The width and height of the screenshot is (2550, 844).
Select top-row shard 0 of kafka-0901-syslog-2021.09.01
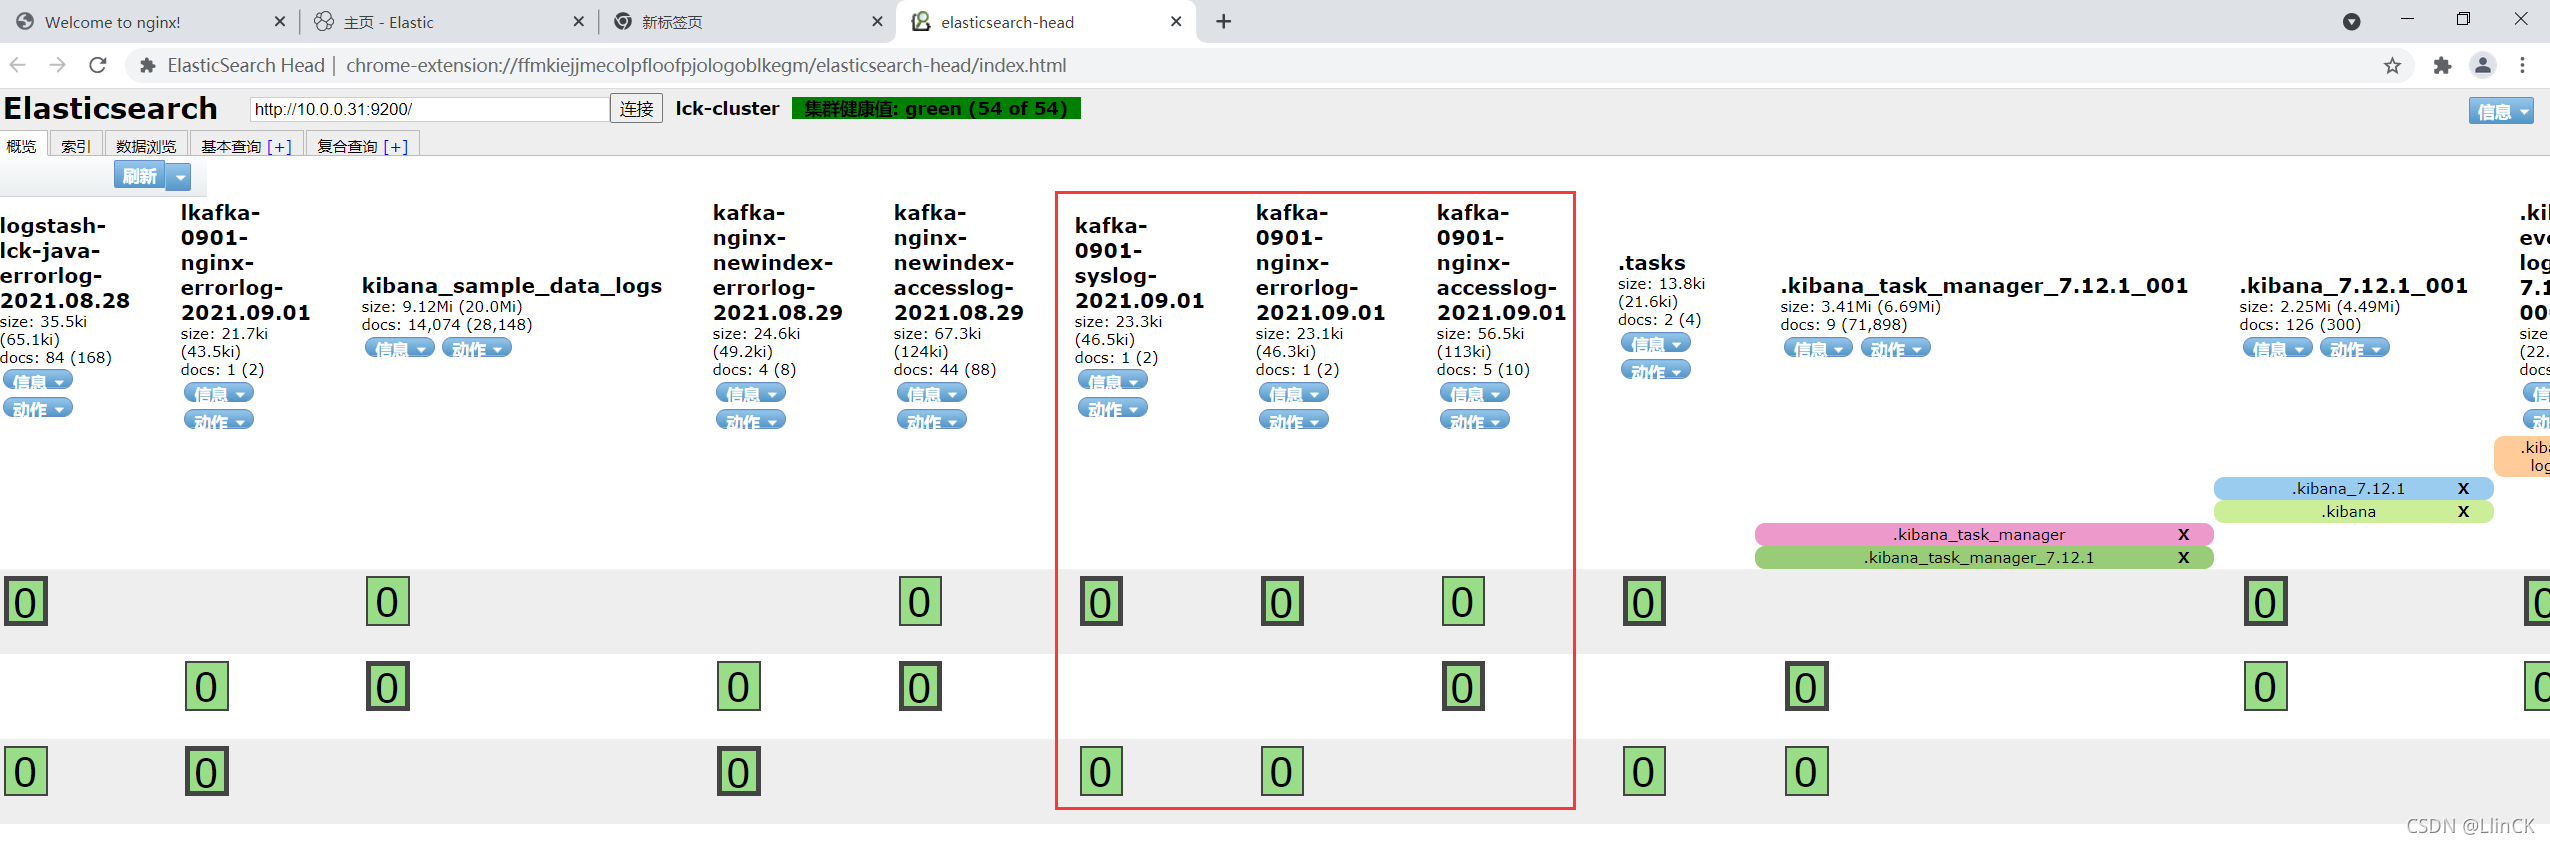(x=1101, y=601)
